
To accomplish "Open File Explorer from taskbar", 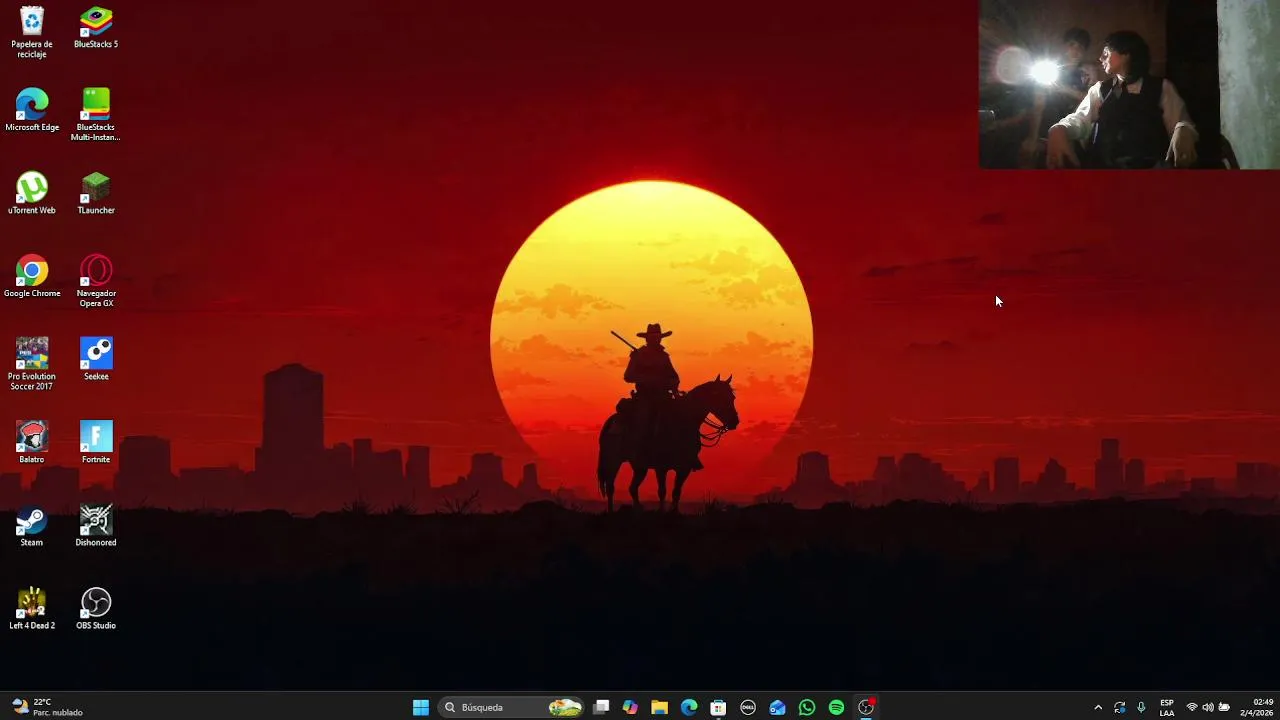I will (x=659, y=707).
